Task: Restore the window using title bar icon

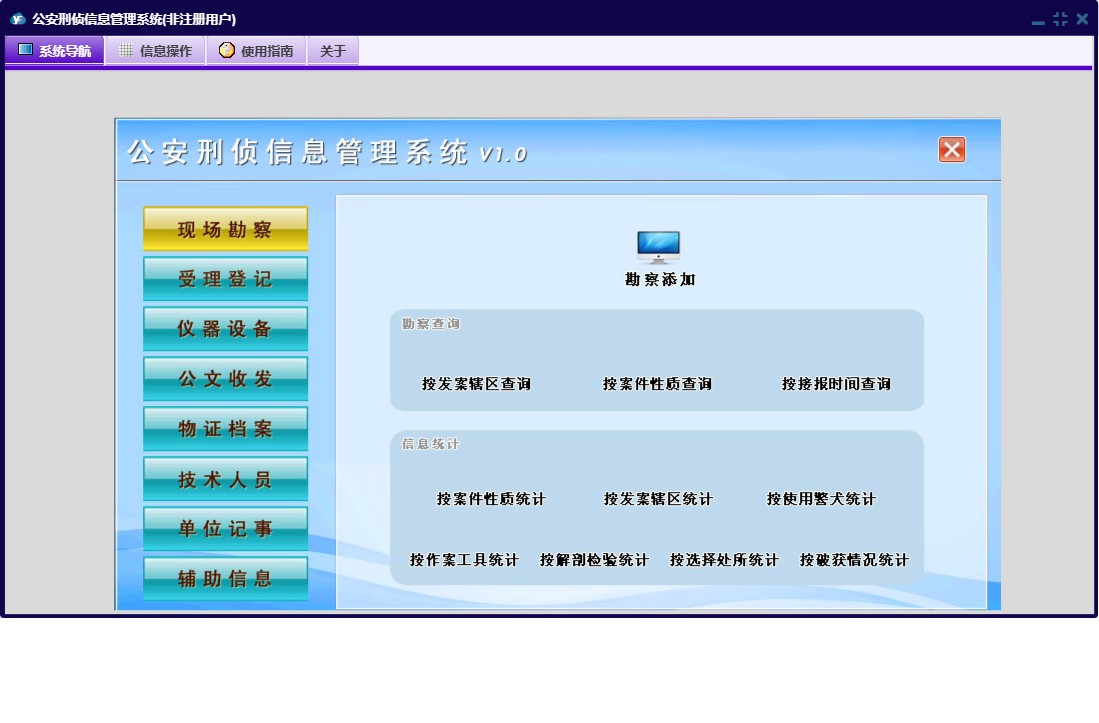Action: point(1060,19)
